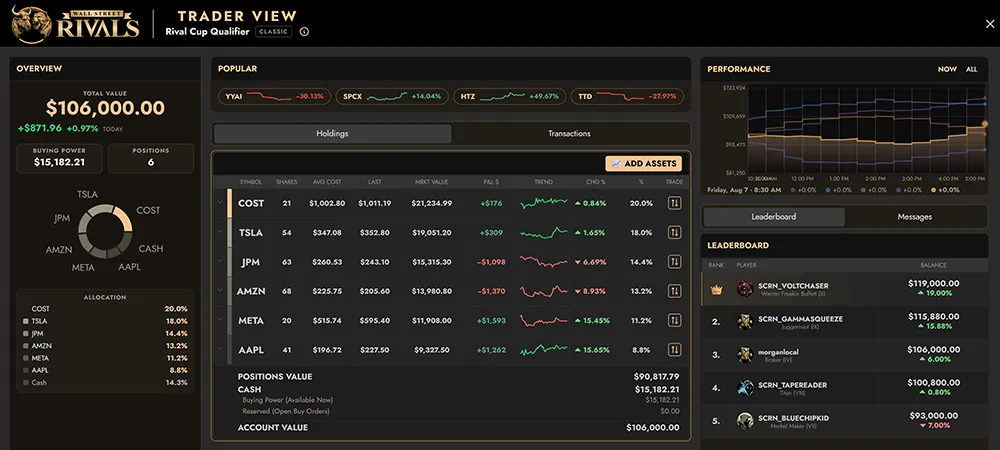Click the SCRN_TAPEREADER player name

(792, 385)
